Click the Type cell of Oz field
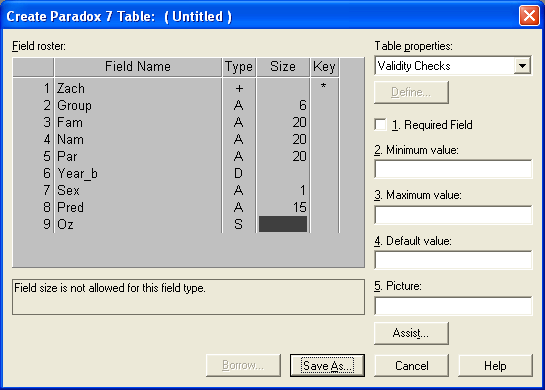The height and width of the screenshot is (390, 545). pyautogui.click(x=239, y=224)
